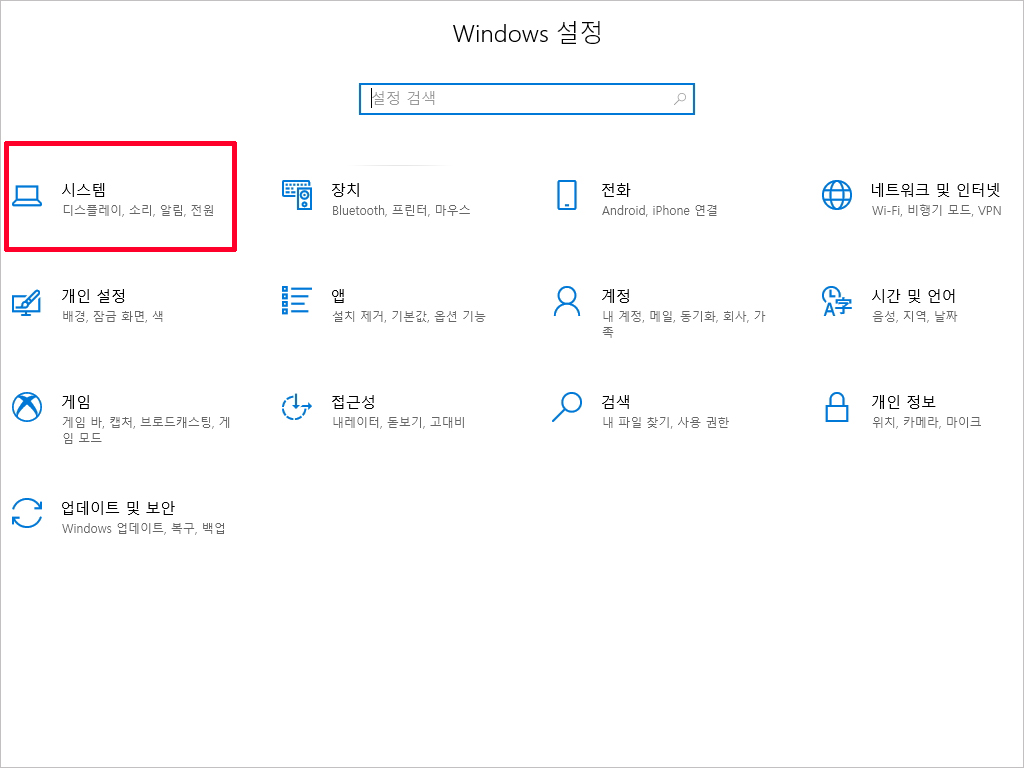
Task: Open the 시스템 settings link
Action: point(84,189)
